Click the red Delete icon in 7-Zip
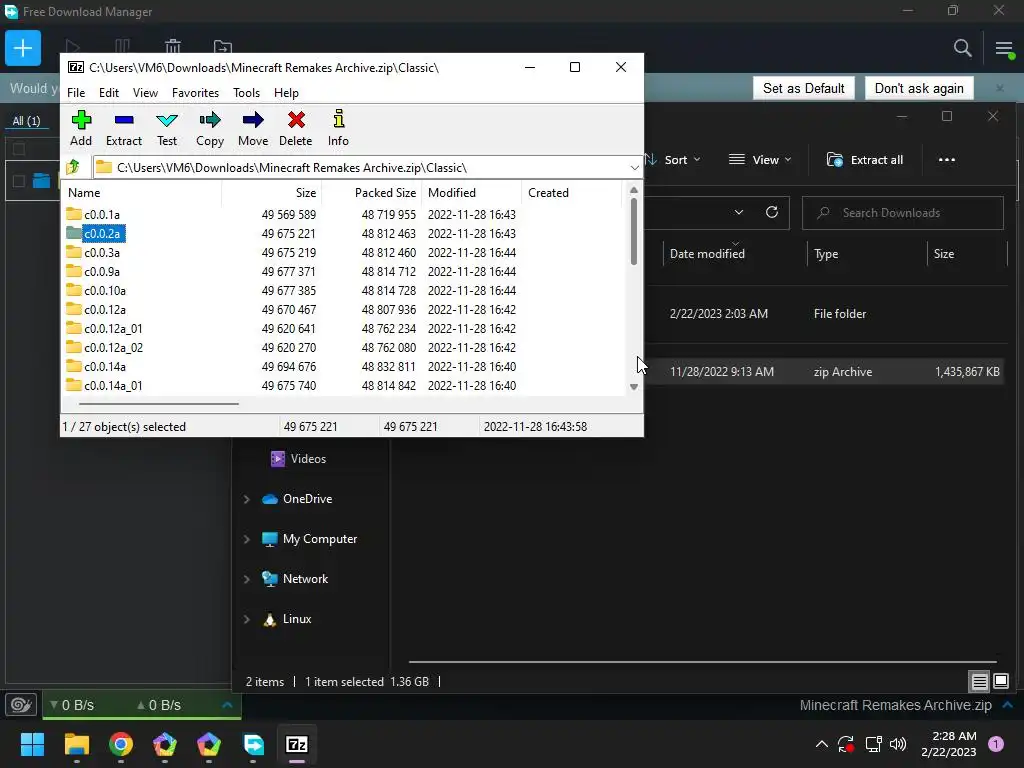 (296, 128)
